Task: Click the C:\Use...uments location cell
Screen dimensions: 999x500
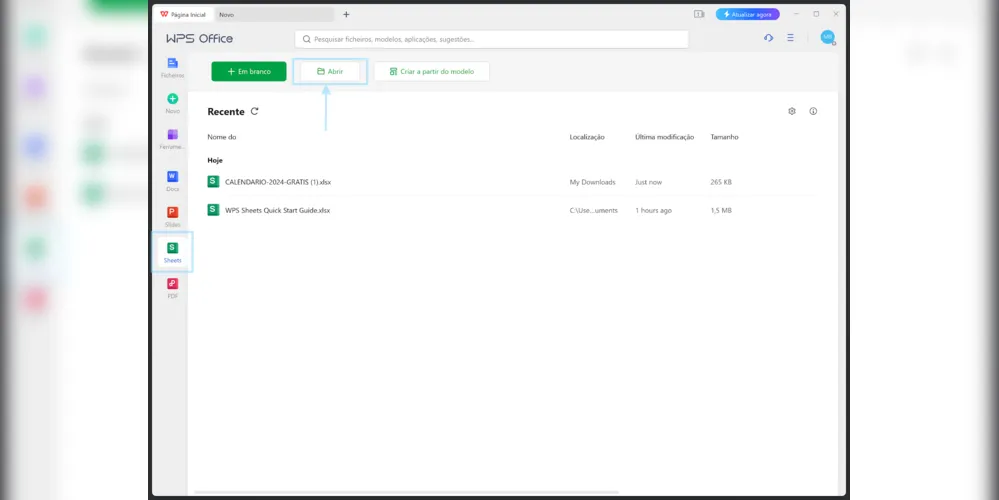Action: click(593, 210)
